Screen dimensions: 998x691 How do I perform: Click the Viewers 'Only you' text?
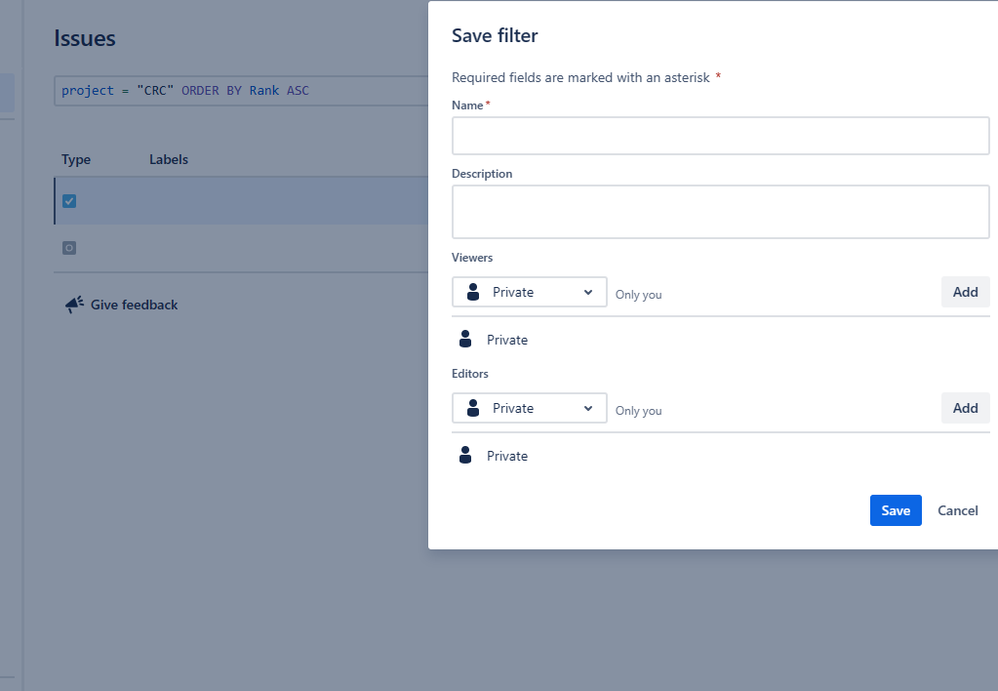(x=638, y=295)
